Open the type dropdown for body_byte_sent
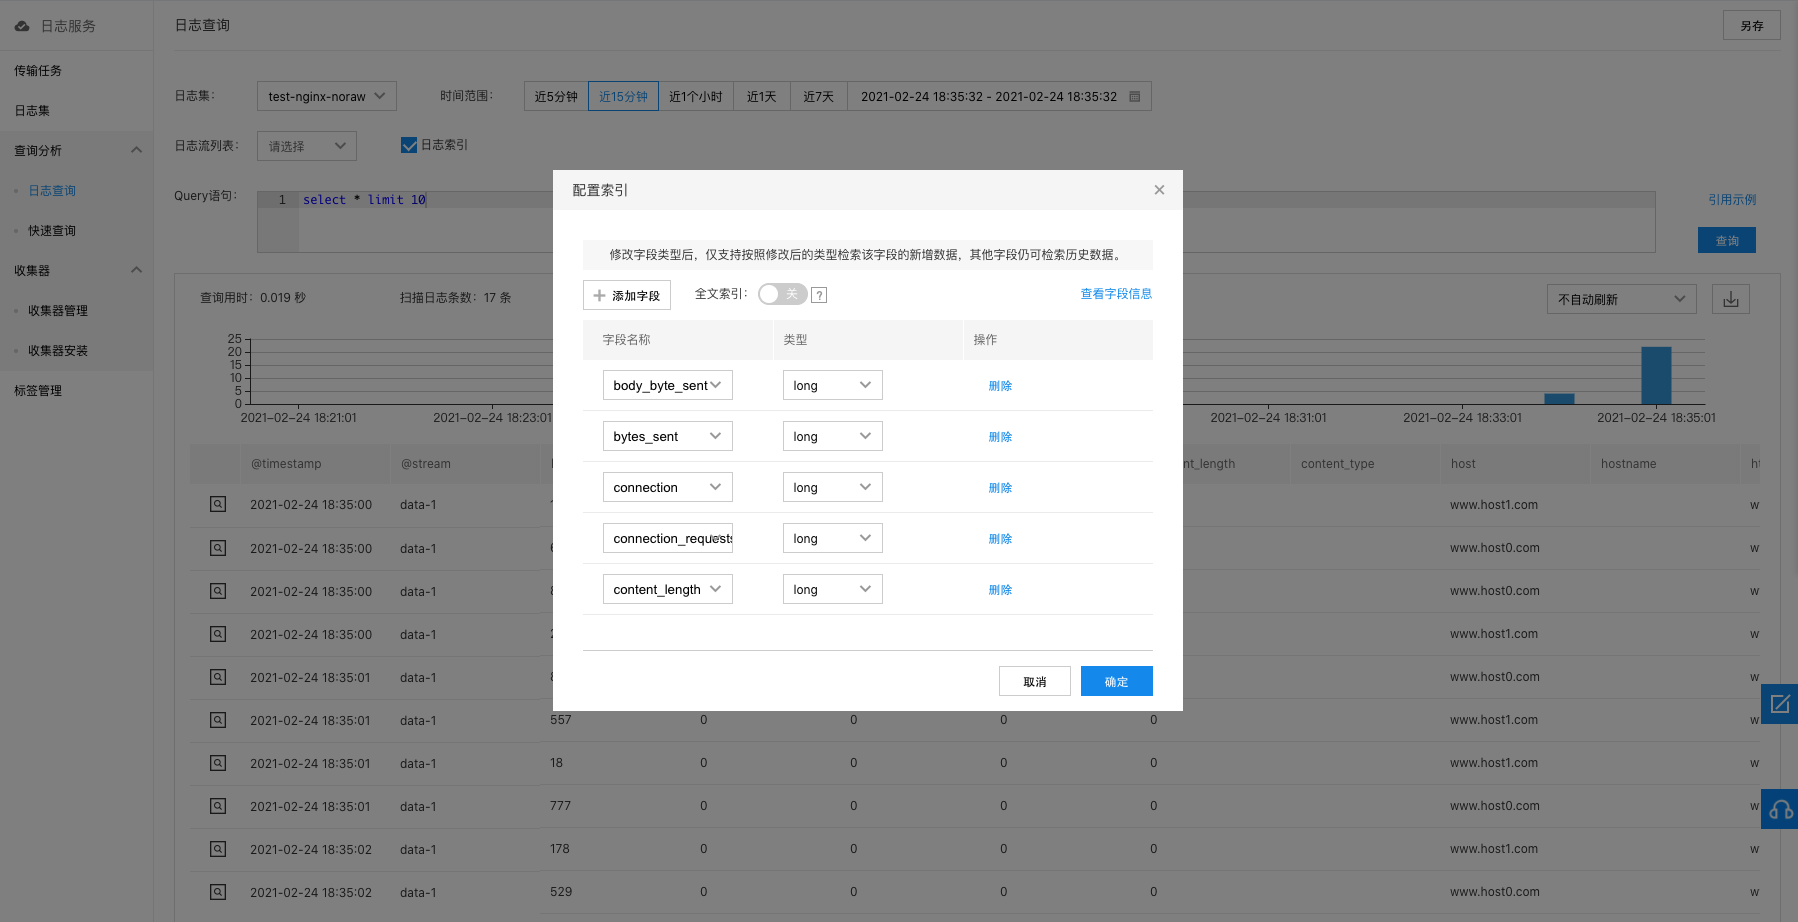 (832, 385)
